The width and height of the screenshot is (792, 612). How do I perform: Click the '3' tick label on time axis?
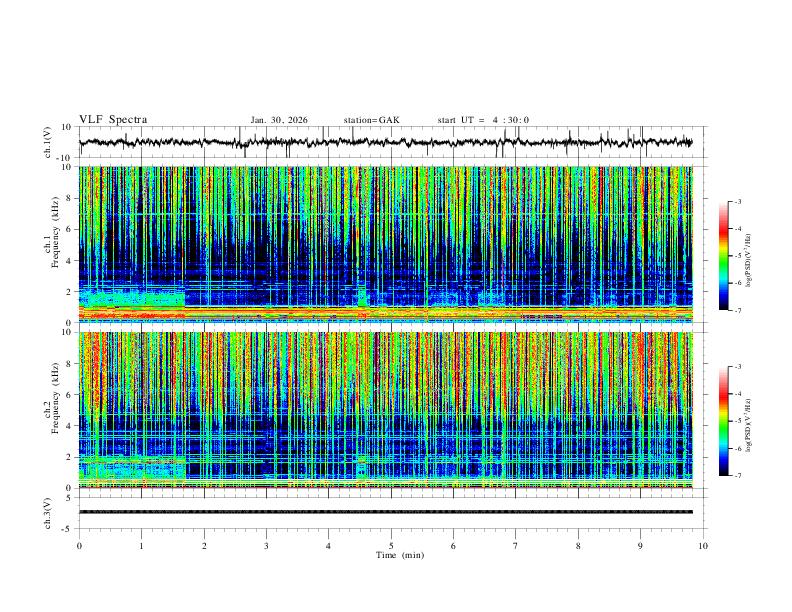[x=266, y=546]
